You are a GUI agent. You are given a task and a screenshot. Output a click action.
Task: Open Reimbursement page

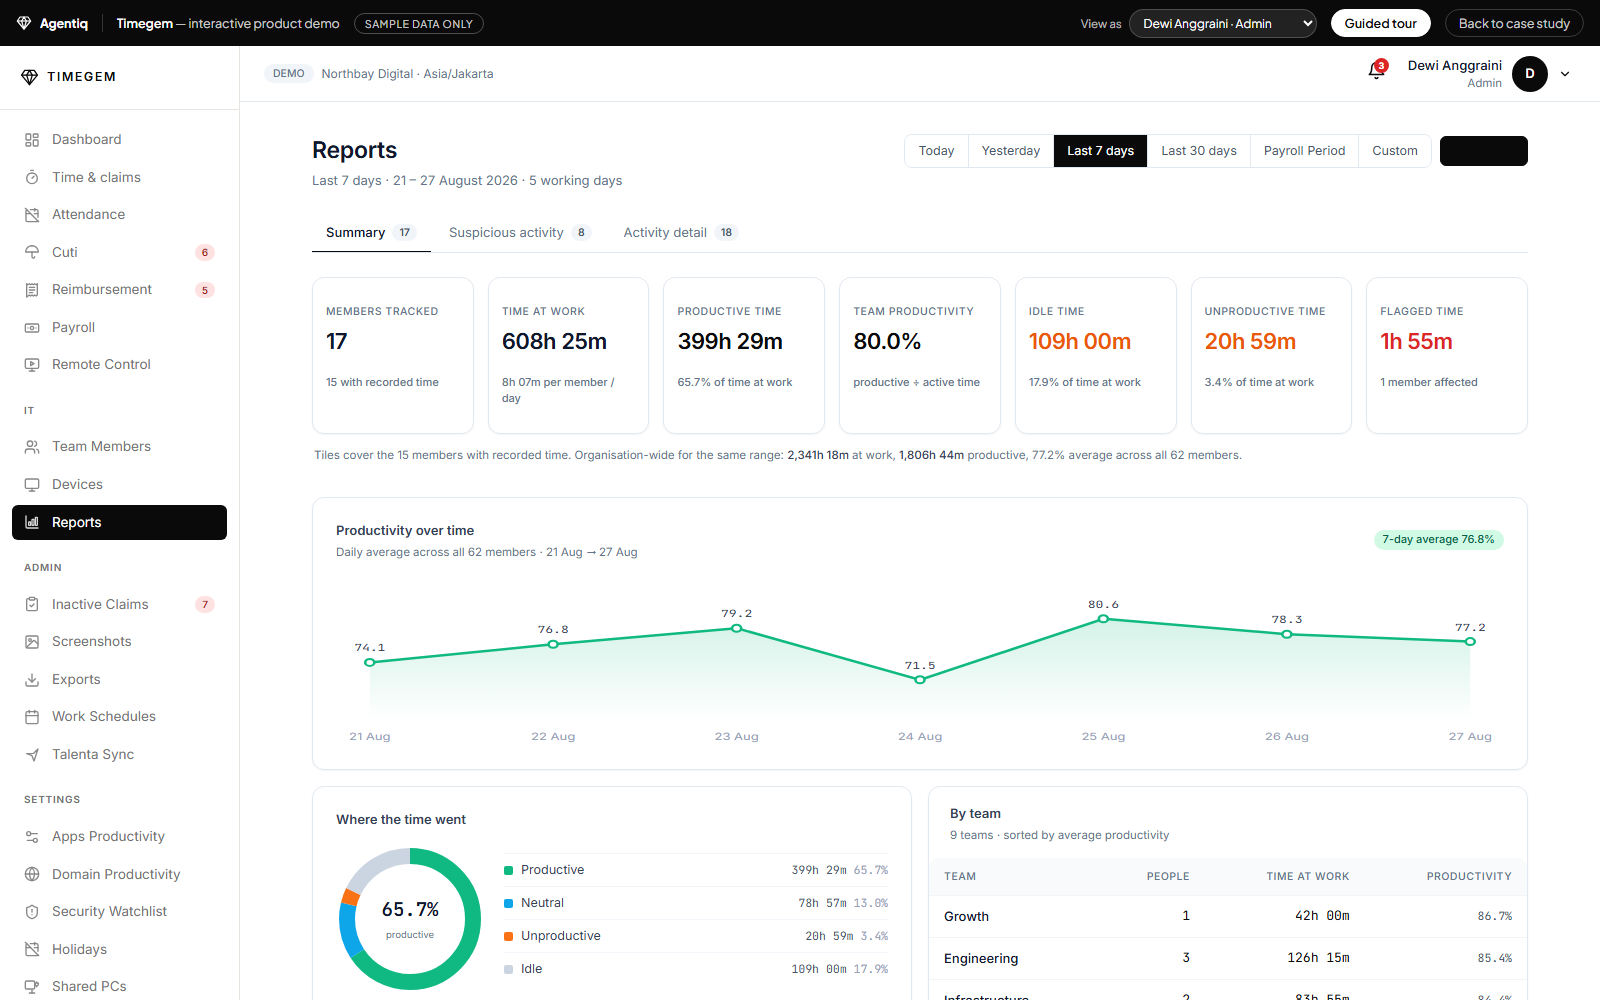tap(119, 290)
